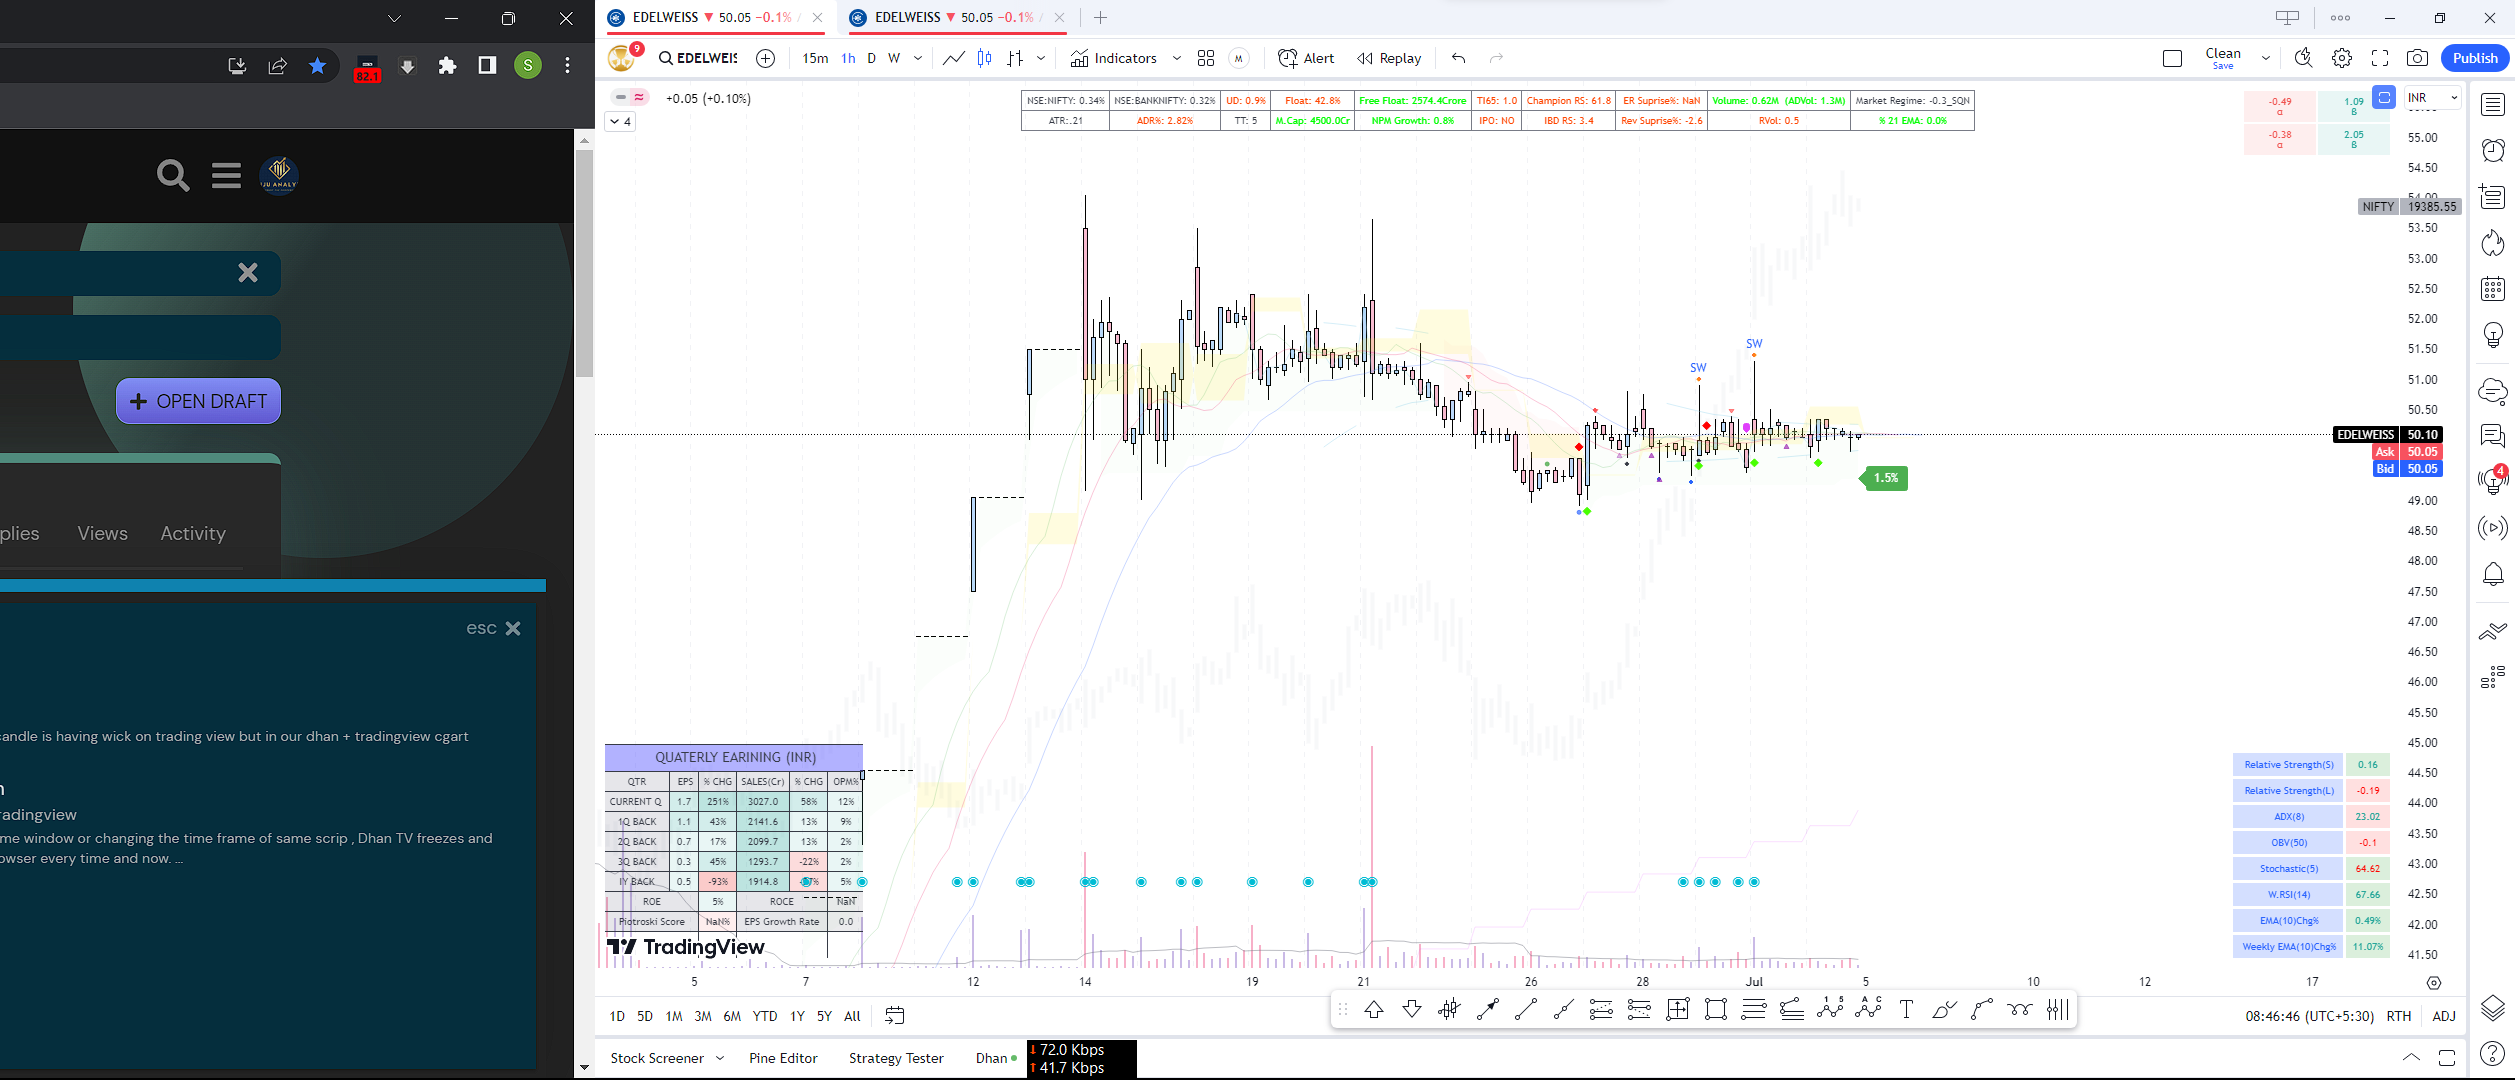Open the Dhan trading panel tab
This screenshot has width=2515, height=1080.
click(x=996, y=1058)
